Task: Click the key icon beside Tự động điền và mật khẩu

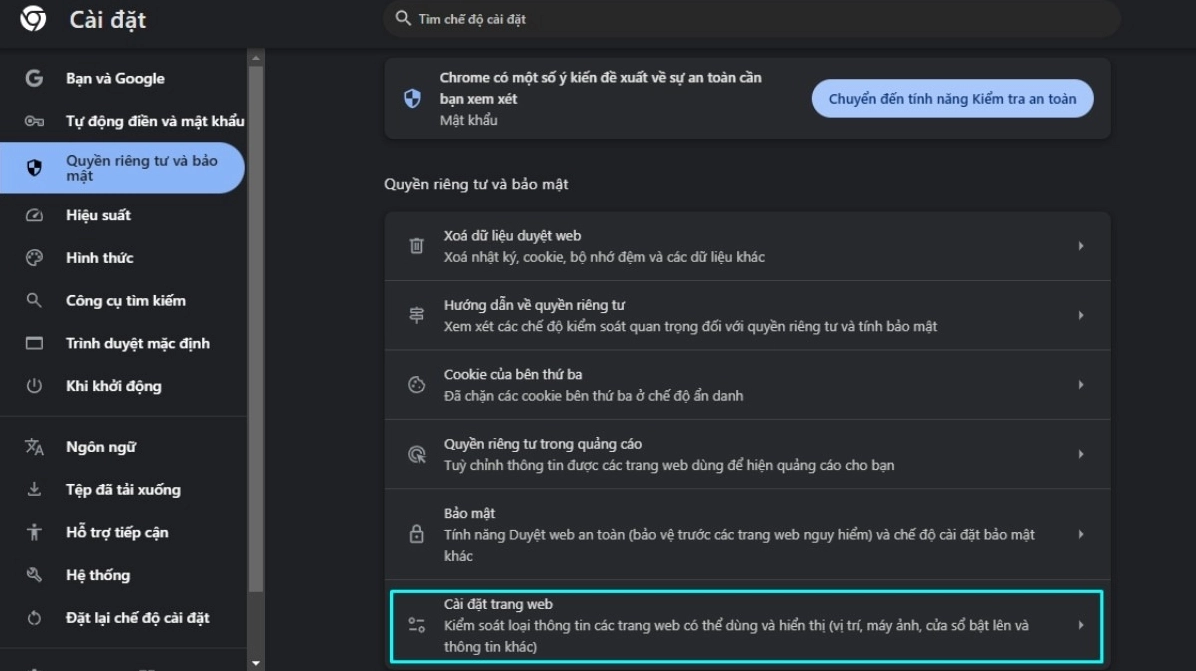Action: click(33, 121)
